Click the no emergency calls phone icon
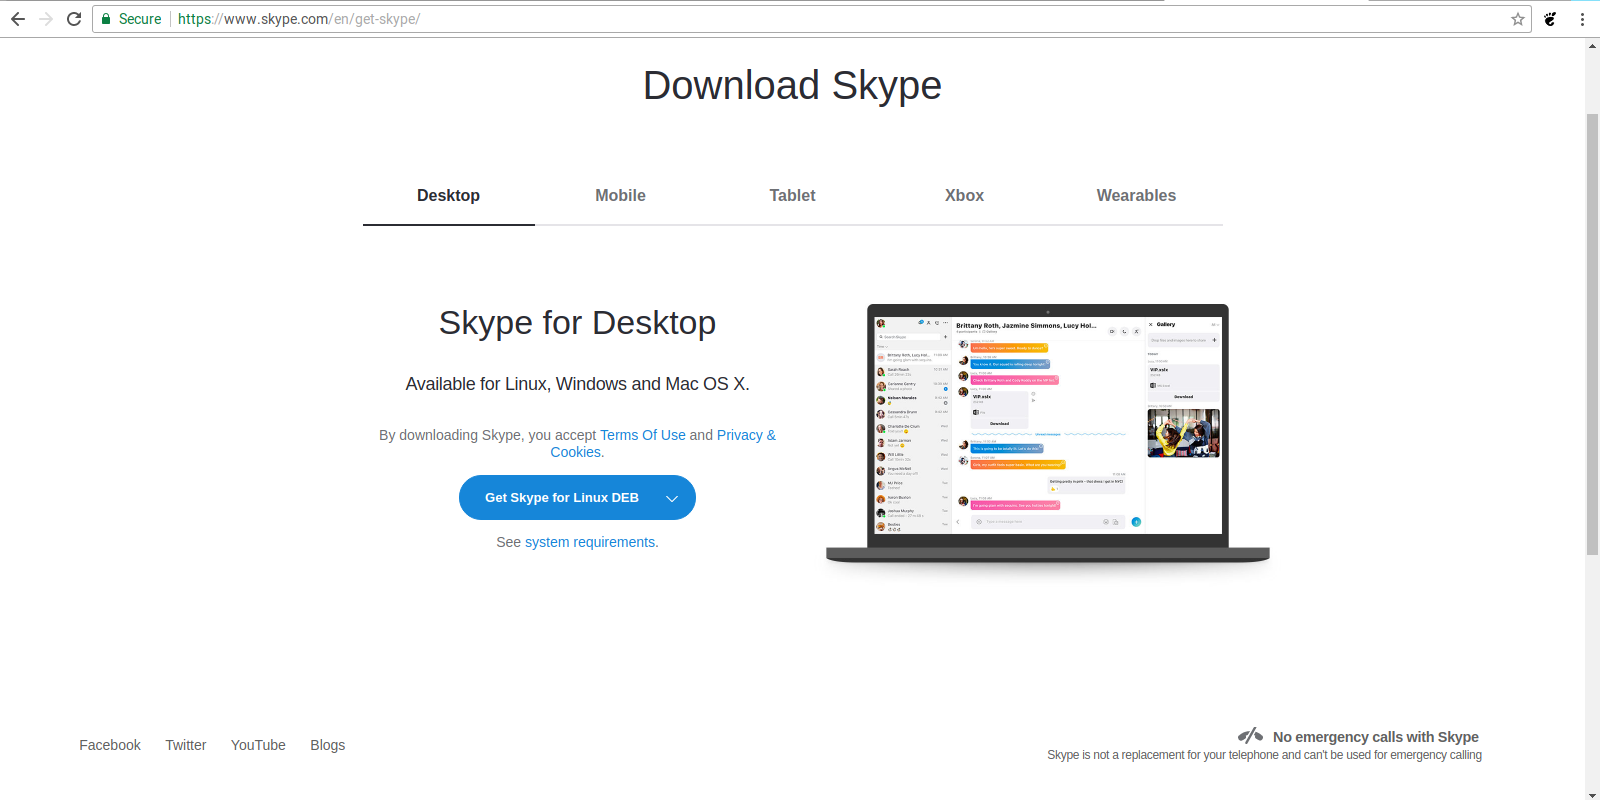The height and width of the screenshot is (800, 1600). pos(1250,736)
